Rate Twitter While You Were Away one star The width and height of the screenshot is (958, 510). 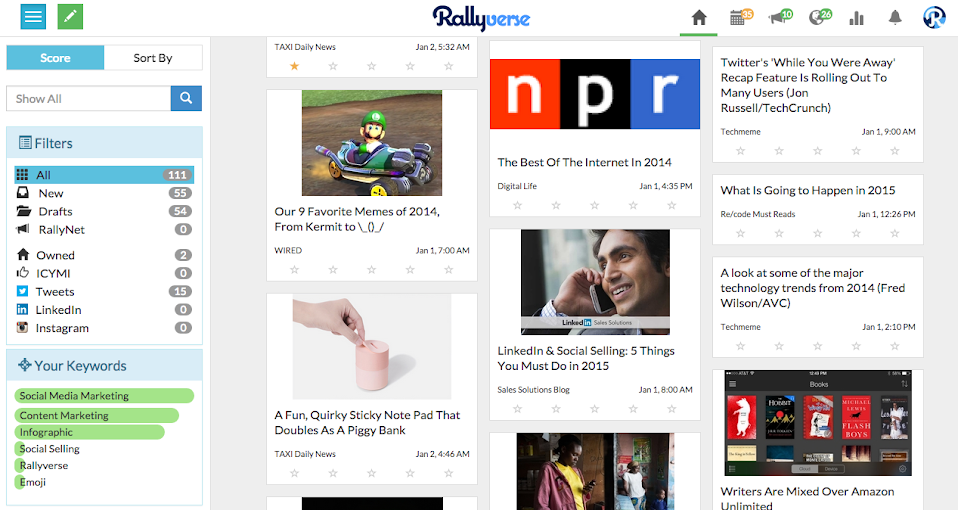click(740, 150)
